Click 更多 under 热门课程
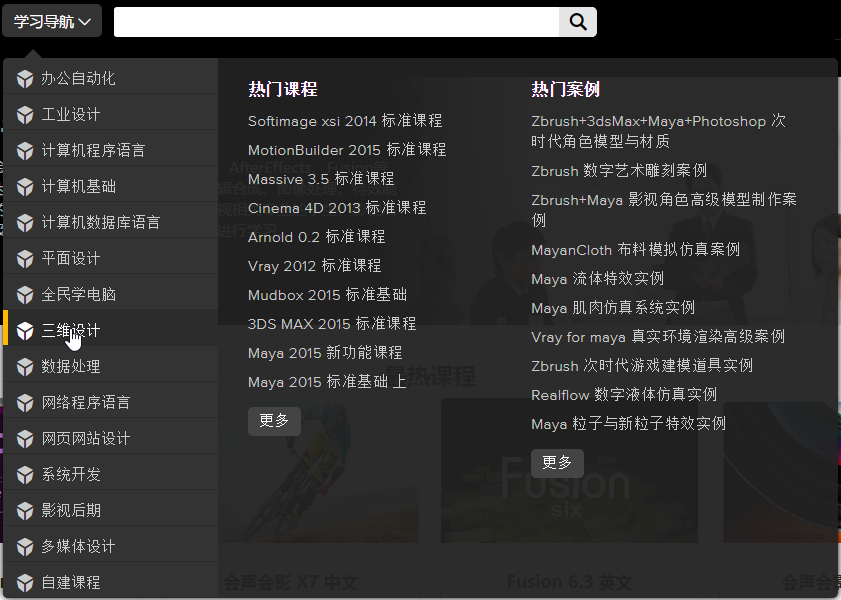This screenshot has height=600, width=841. (274, 421)
